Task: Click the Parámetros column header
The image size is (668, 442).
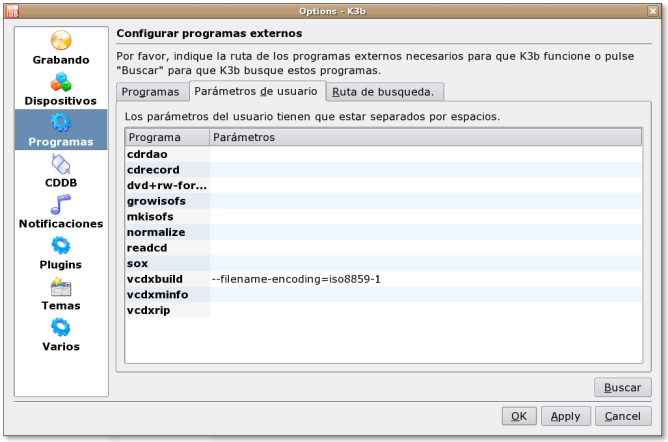Action: 426,137
